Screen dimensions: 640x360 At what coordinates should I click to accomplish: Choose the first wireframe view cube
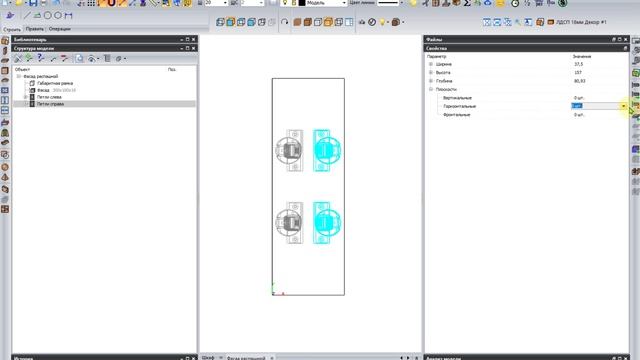[220, 22]
